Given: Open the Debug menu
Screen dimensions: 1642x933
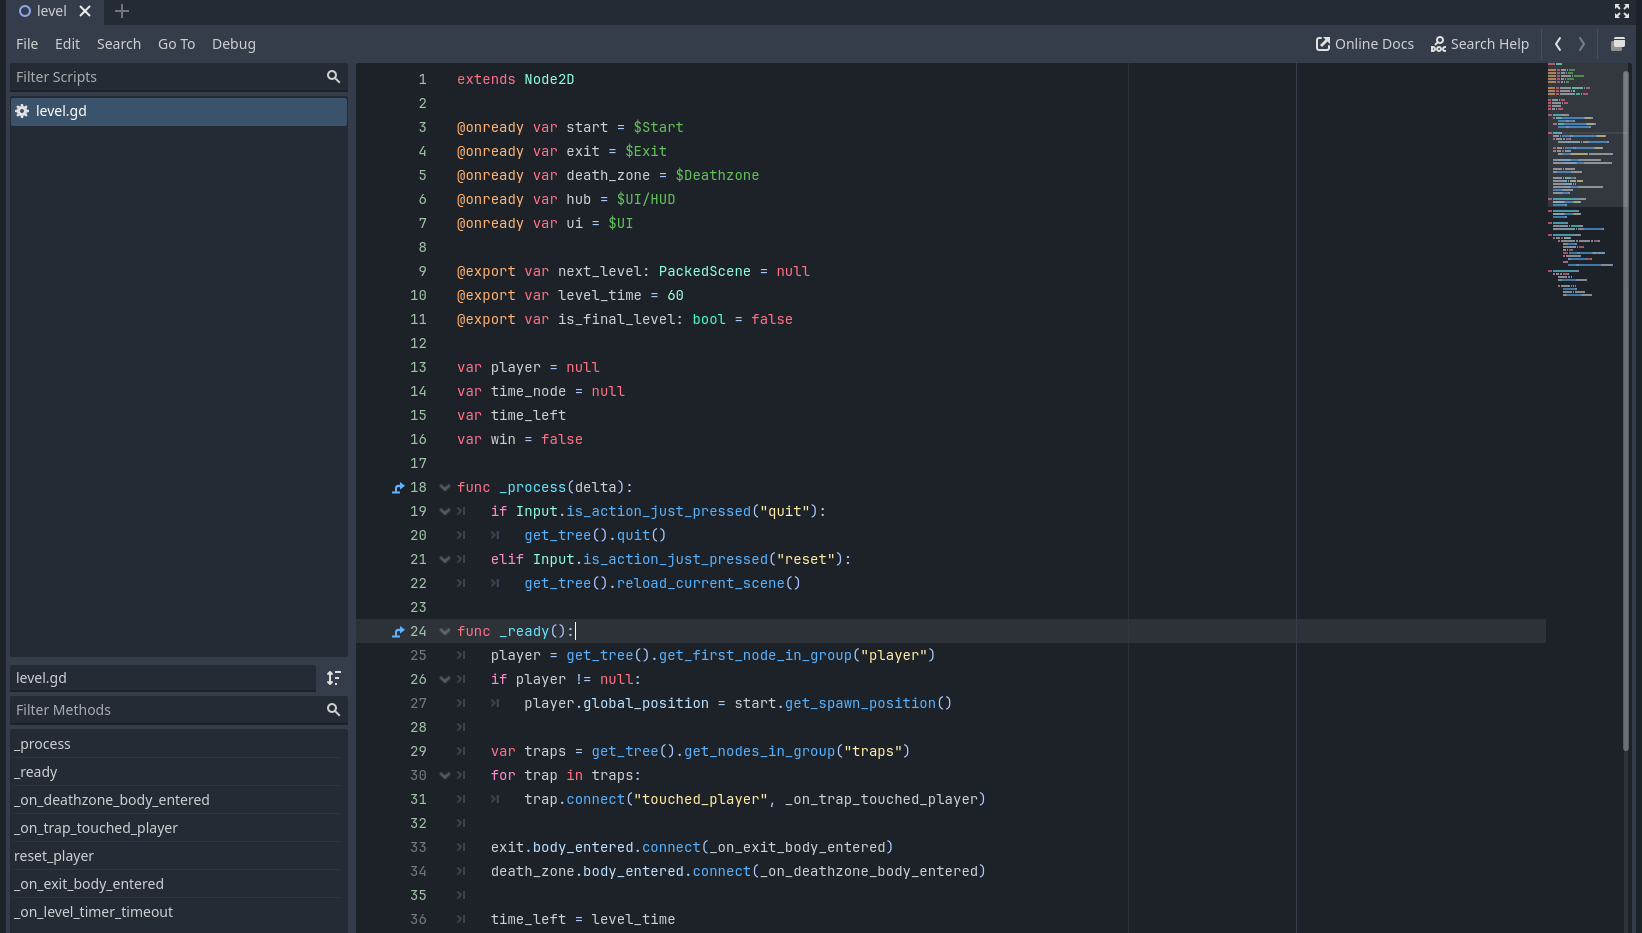Looking at the screenshot, I should (234, 44).
